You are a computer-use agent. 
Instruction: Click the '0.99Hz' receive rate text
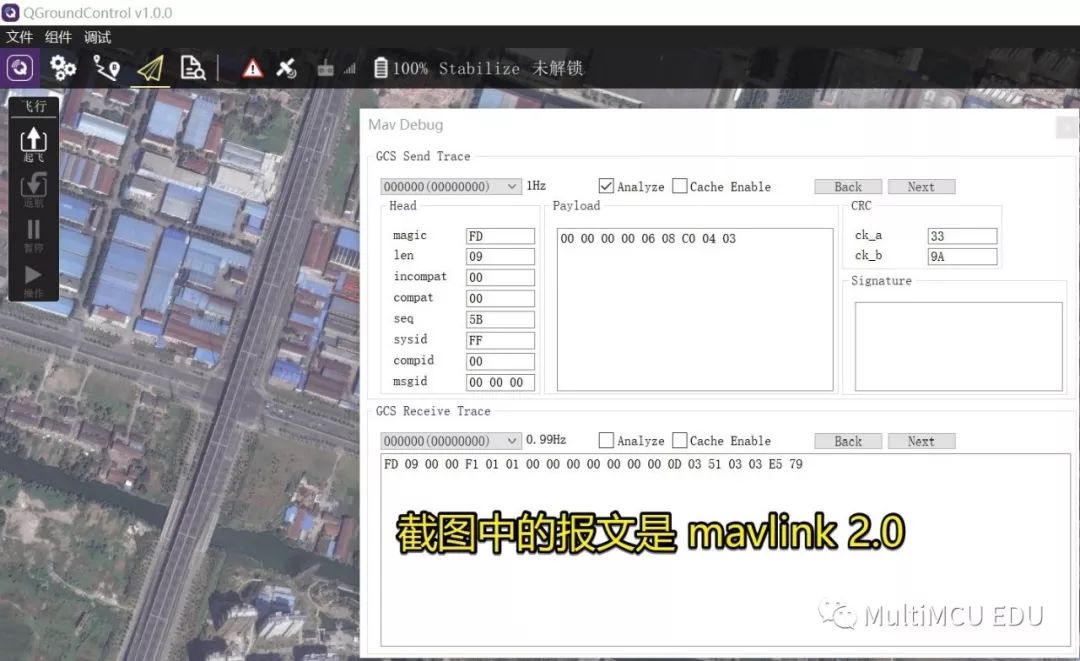(546, 440)
